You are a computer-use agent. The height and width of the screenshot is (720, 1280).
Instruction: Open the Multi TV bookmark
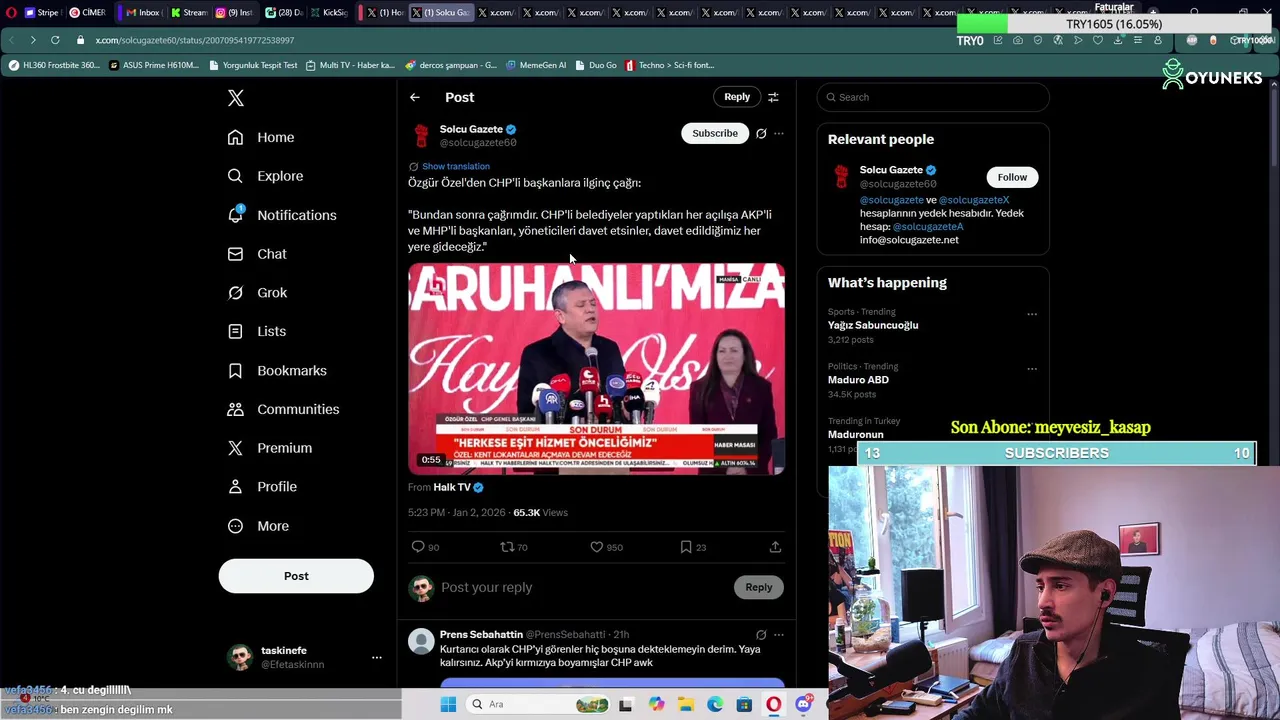pyautogui.click(x=350, y=65)
